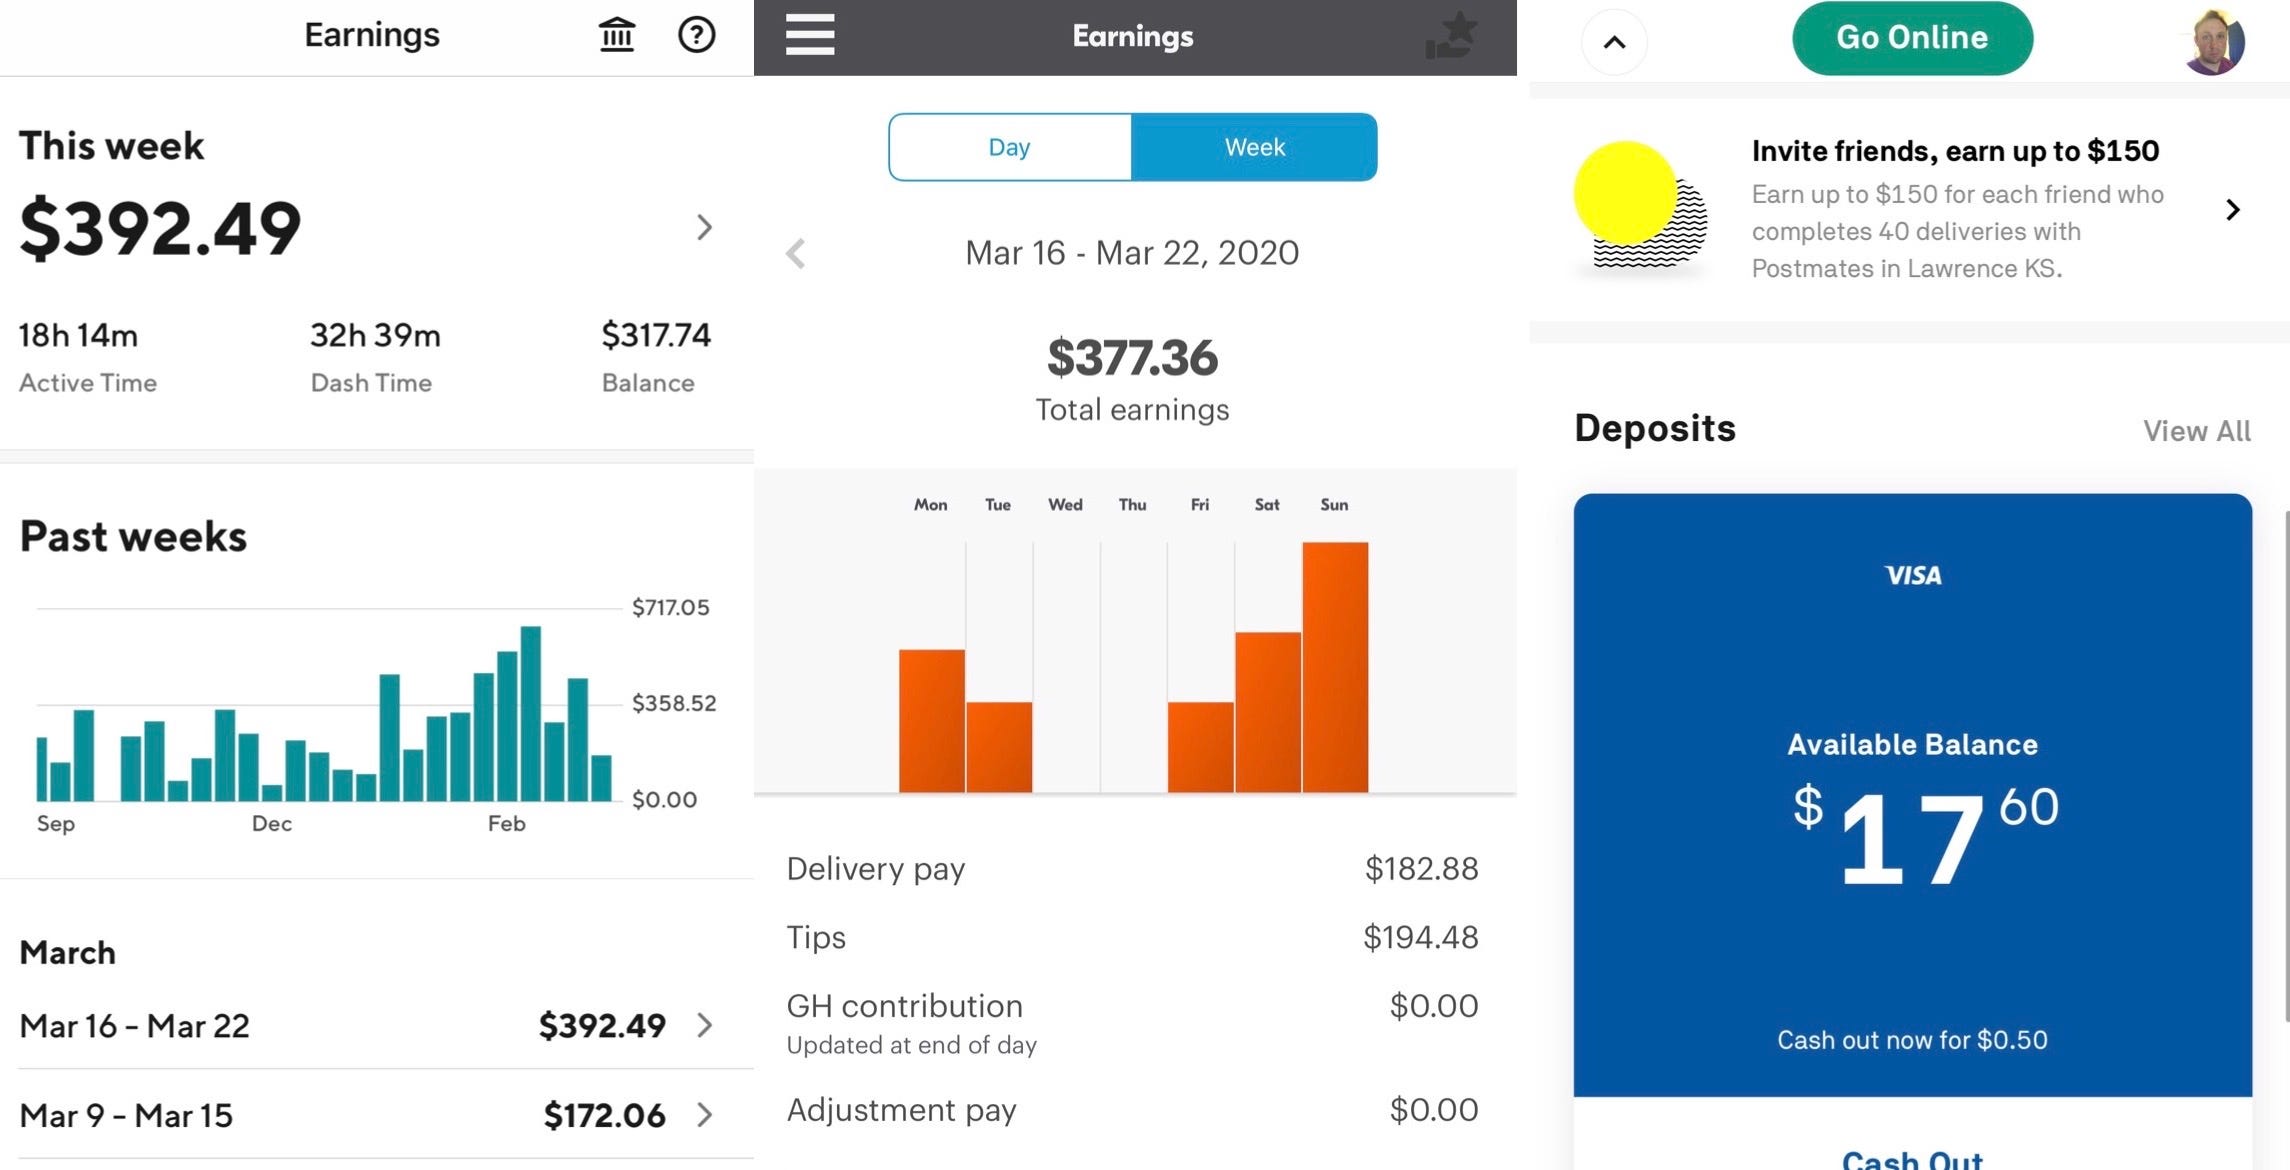Open Mar 9 - Mar 15 row chevron

pyautogui.click(x=705, y=1115)
